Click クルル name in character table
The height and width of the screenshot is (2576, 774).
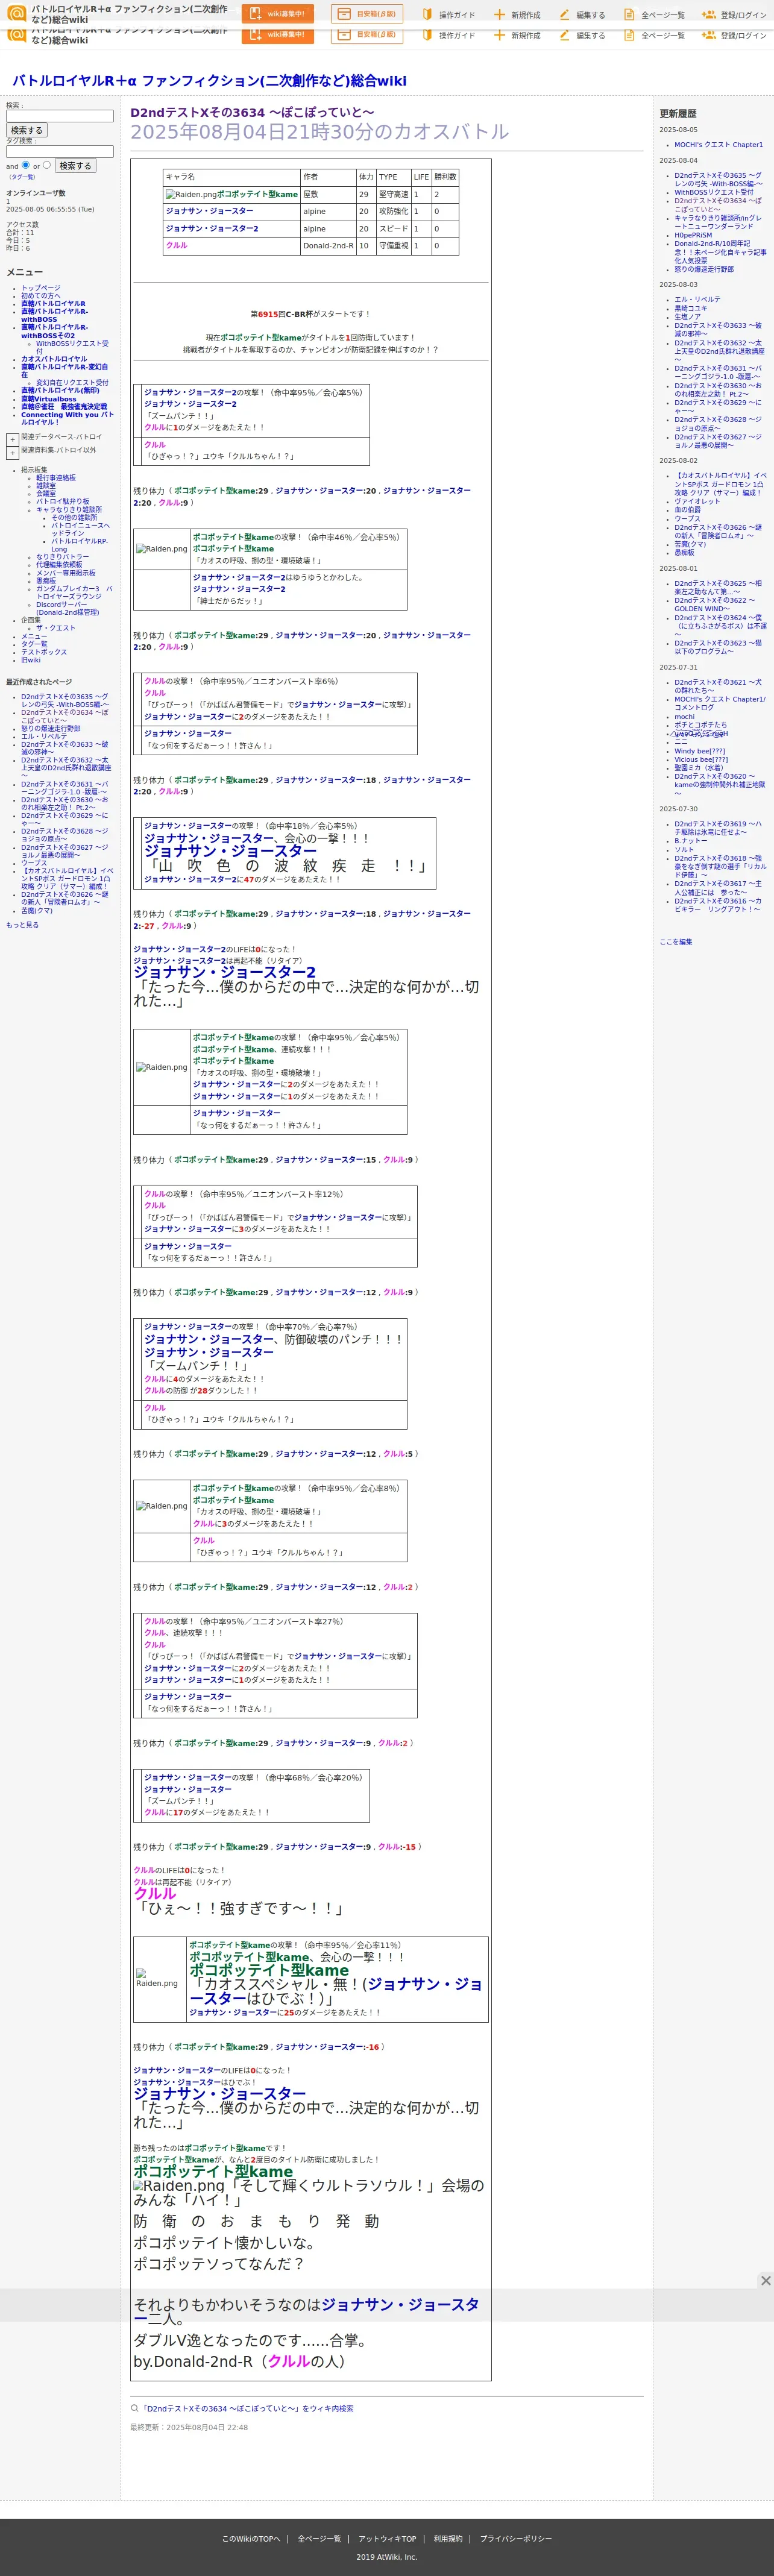pos(176,245)
